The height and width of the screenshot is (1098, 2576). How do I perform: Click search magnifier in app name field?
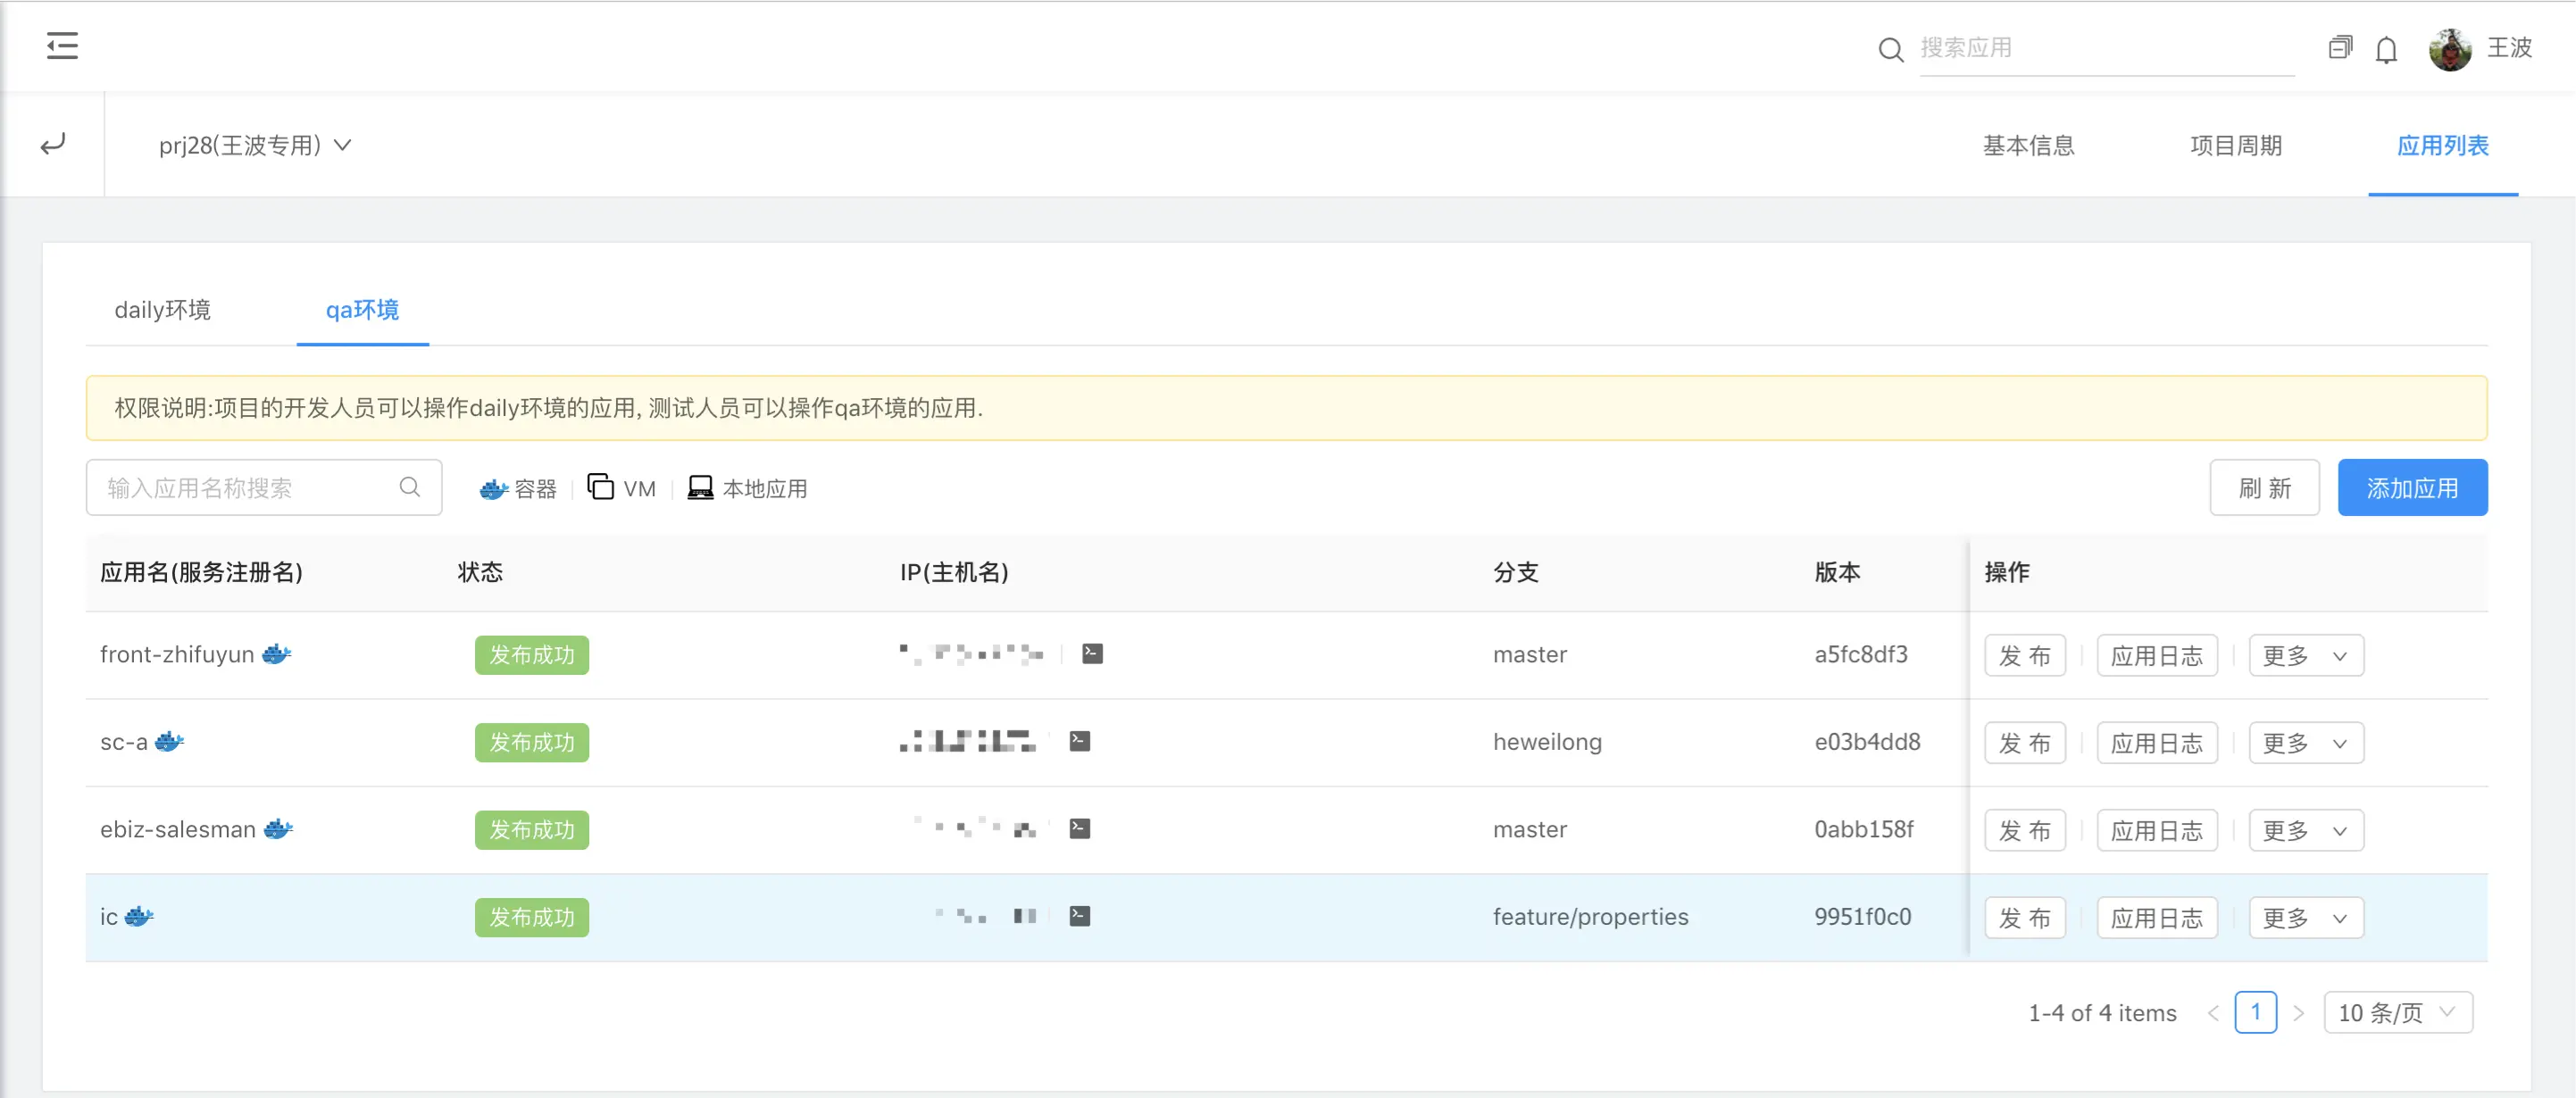(x=409, y=487)
